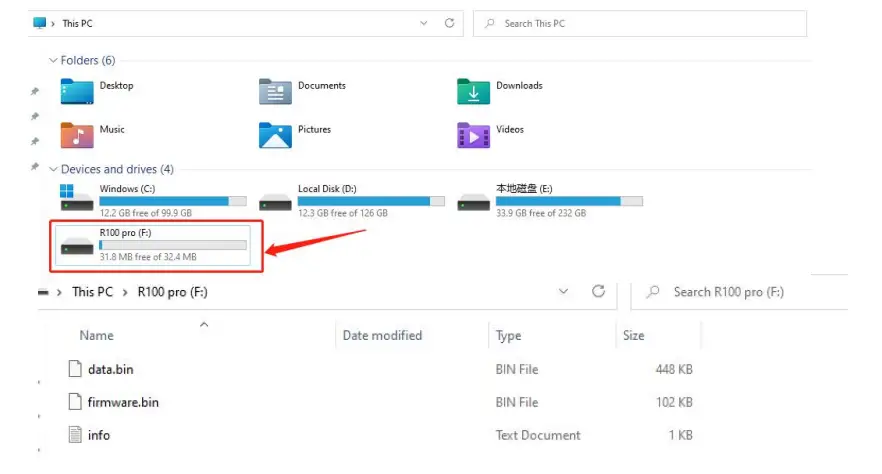
Task: Click the search magnifier in Search This PC
Action: coord(490,23)
